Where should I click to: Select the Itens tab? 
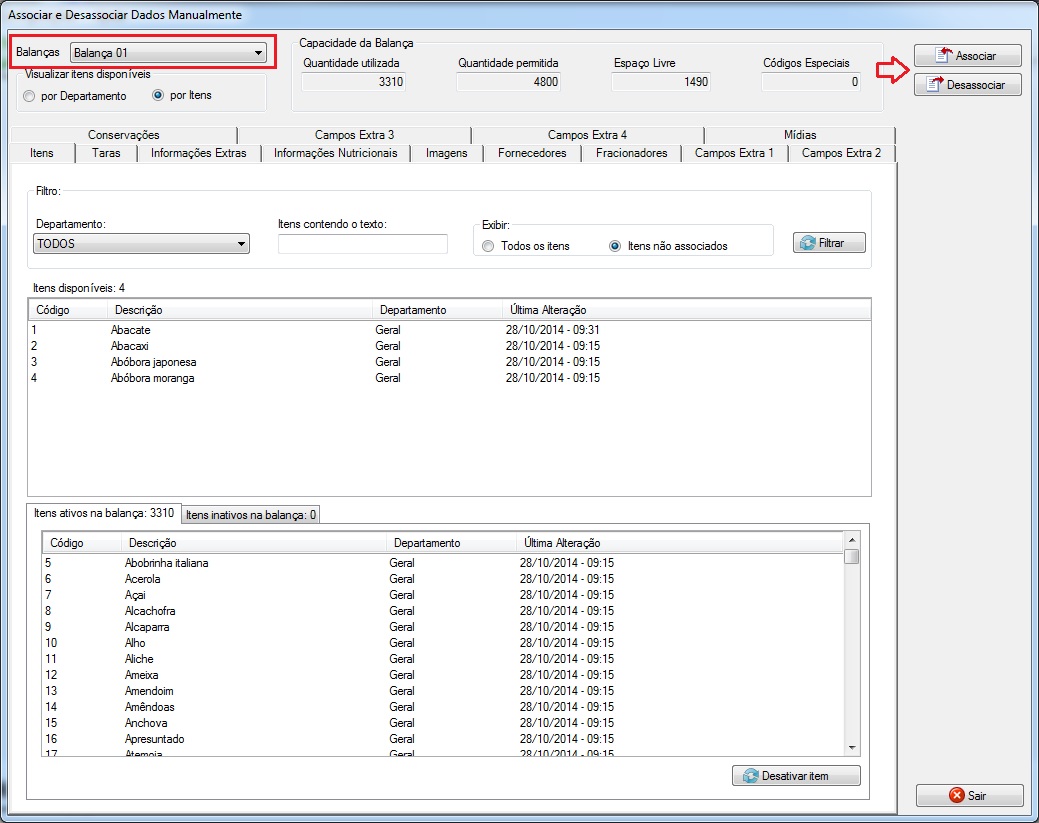[42, 153]
